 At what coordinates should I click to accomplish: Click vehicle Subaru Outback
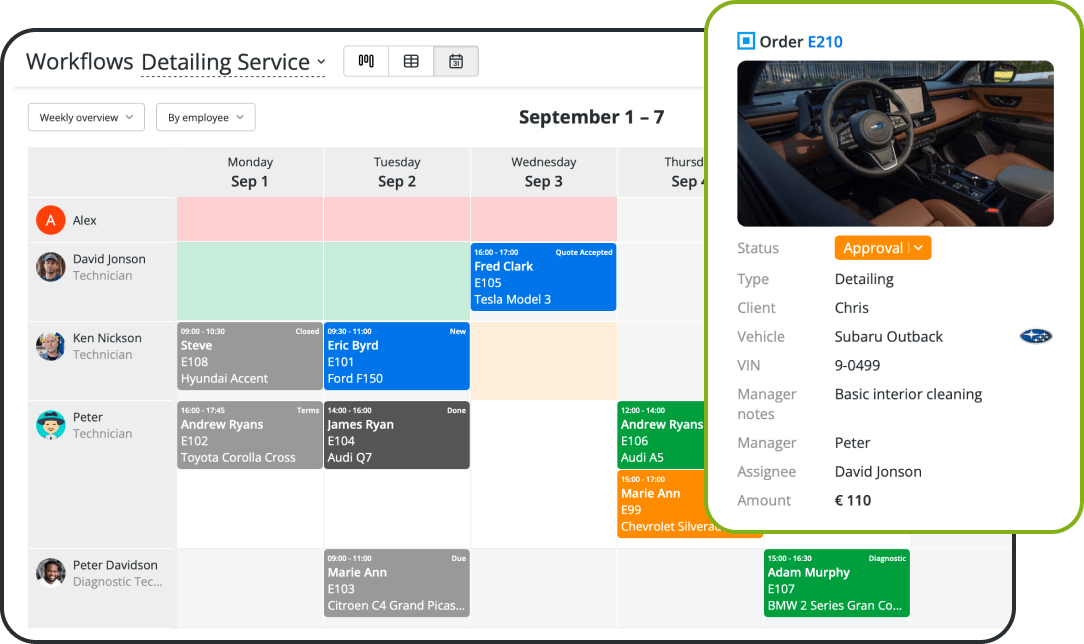pyautogui.click(x=888, y=337)
